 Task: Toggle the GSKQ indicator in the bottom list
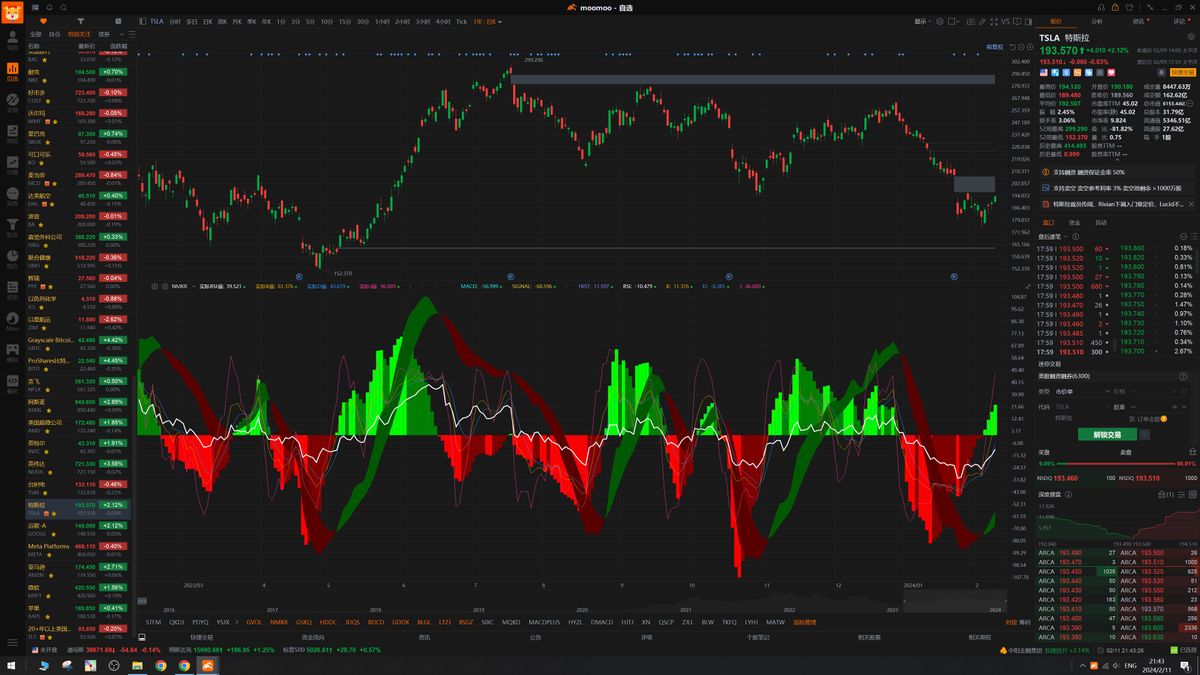click(x=304, y=621)
